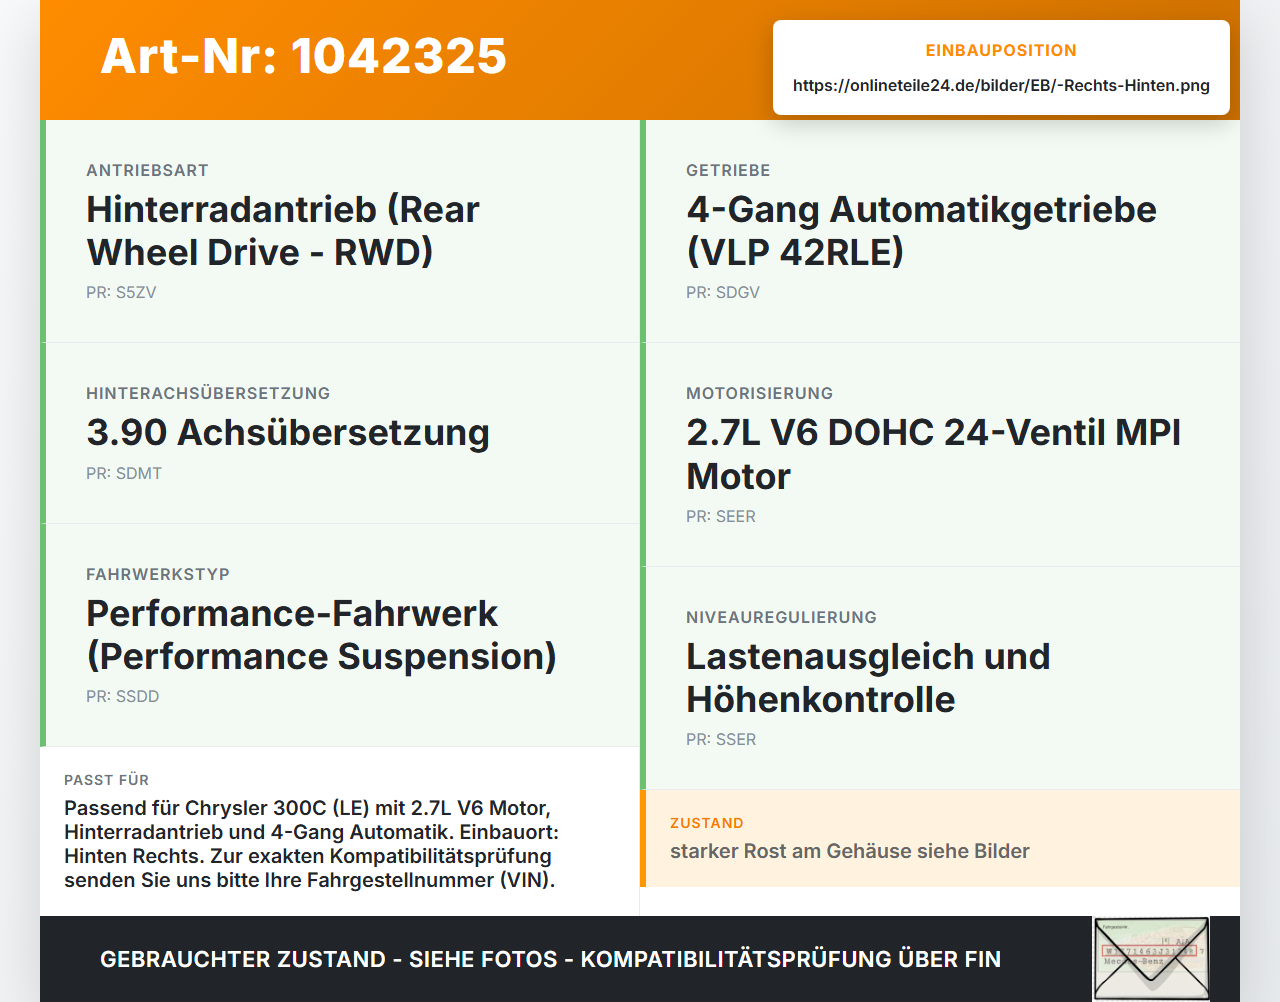
Task: Click the ZUSTAND label
Action: point(707,823)
